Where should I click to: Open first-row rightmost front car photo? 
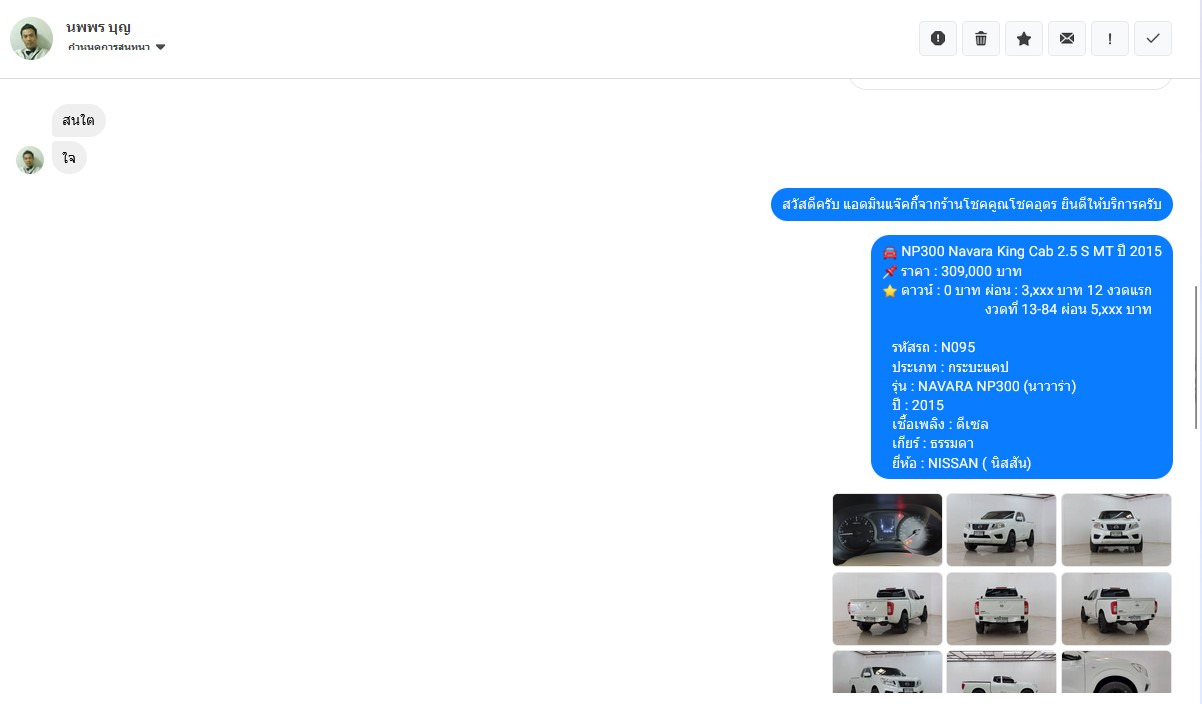tap(1116, 530)
